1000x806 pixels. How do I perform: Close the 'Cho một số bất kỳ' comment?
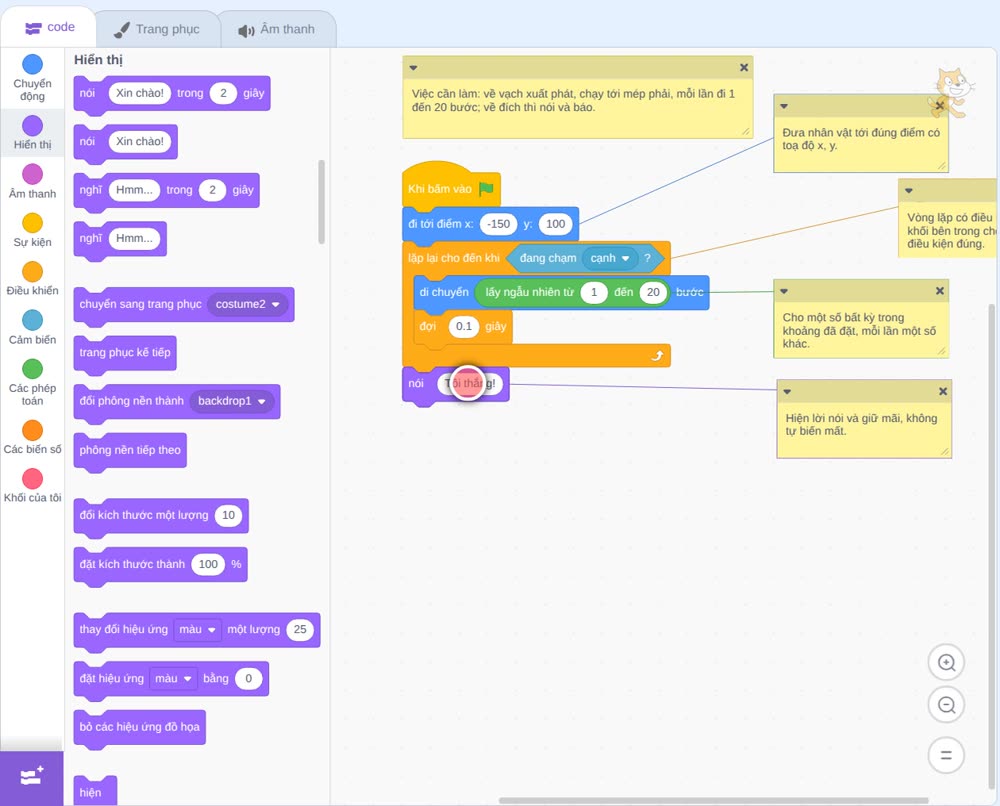[x=939, y=291]
